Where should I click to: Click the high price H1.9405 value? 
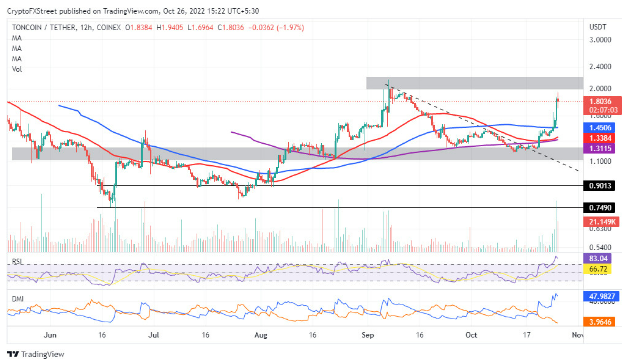tap(170, 28)
